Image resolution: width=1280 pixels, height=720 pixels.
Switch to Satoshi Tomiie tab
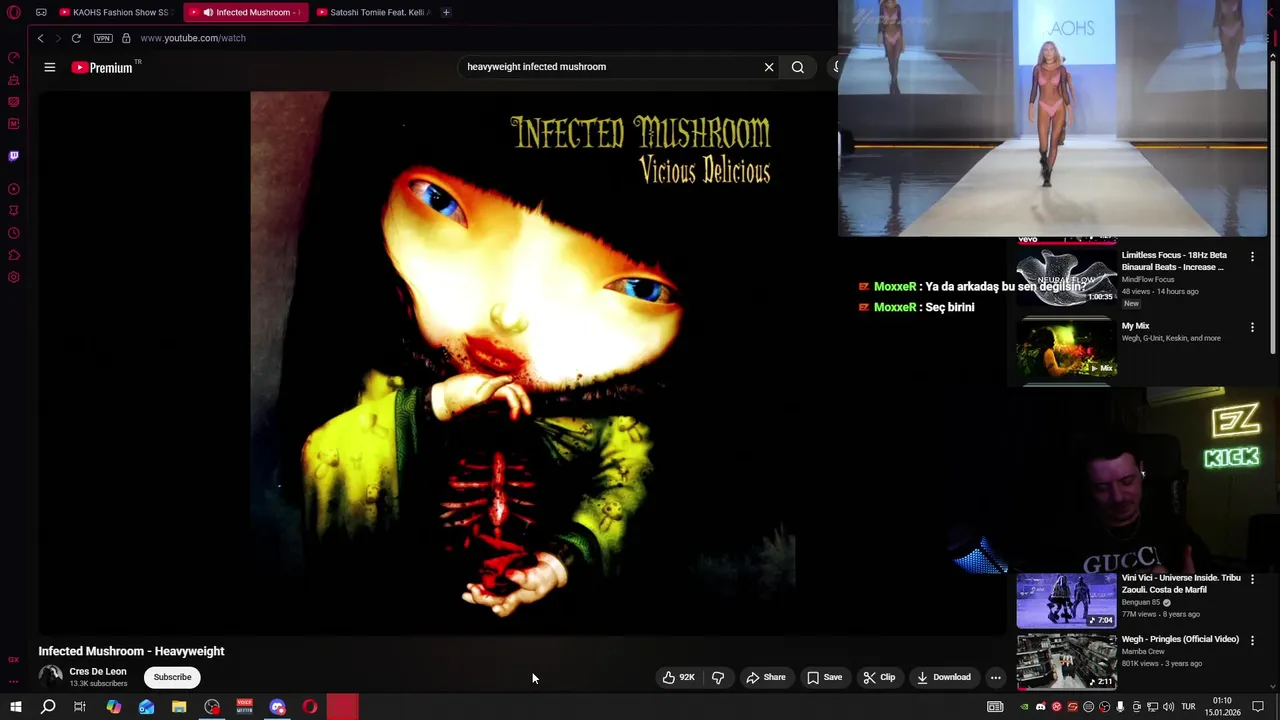(373, 12)
